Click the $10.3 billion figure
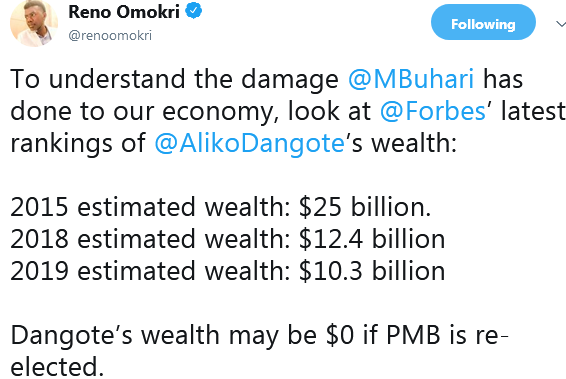The image size is (566, 379). click(x=372, y=271)
